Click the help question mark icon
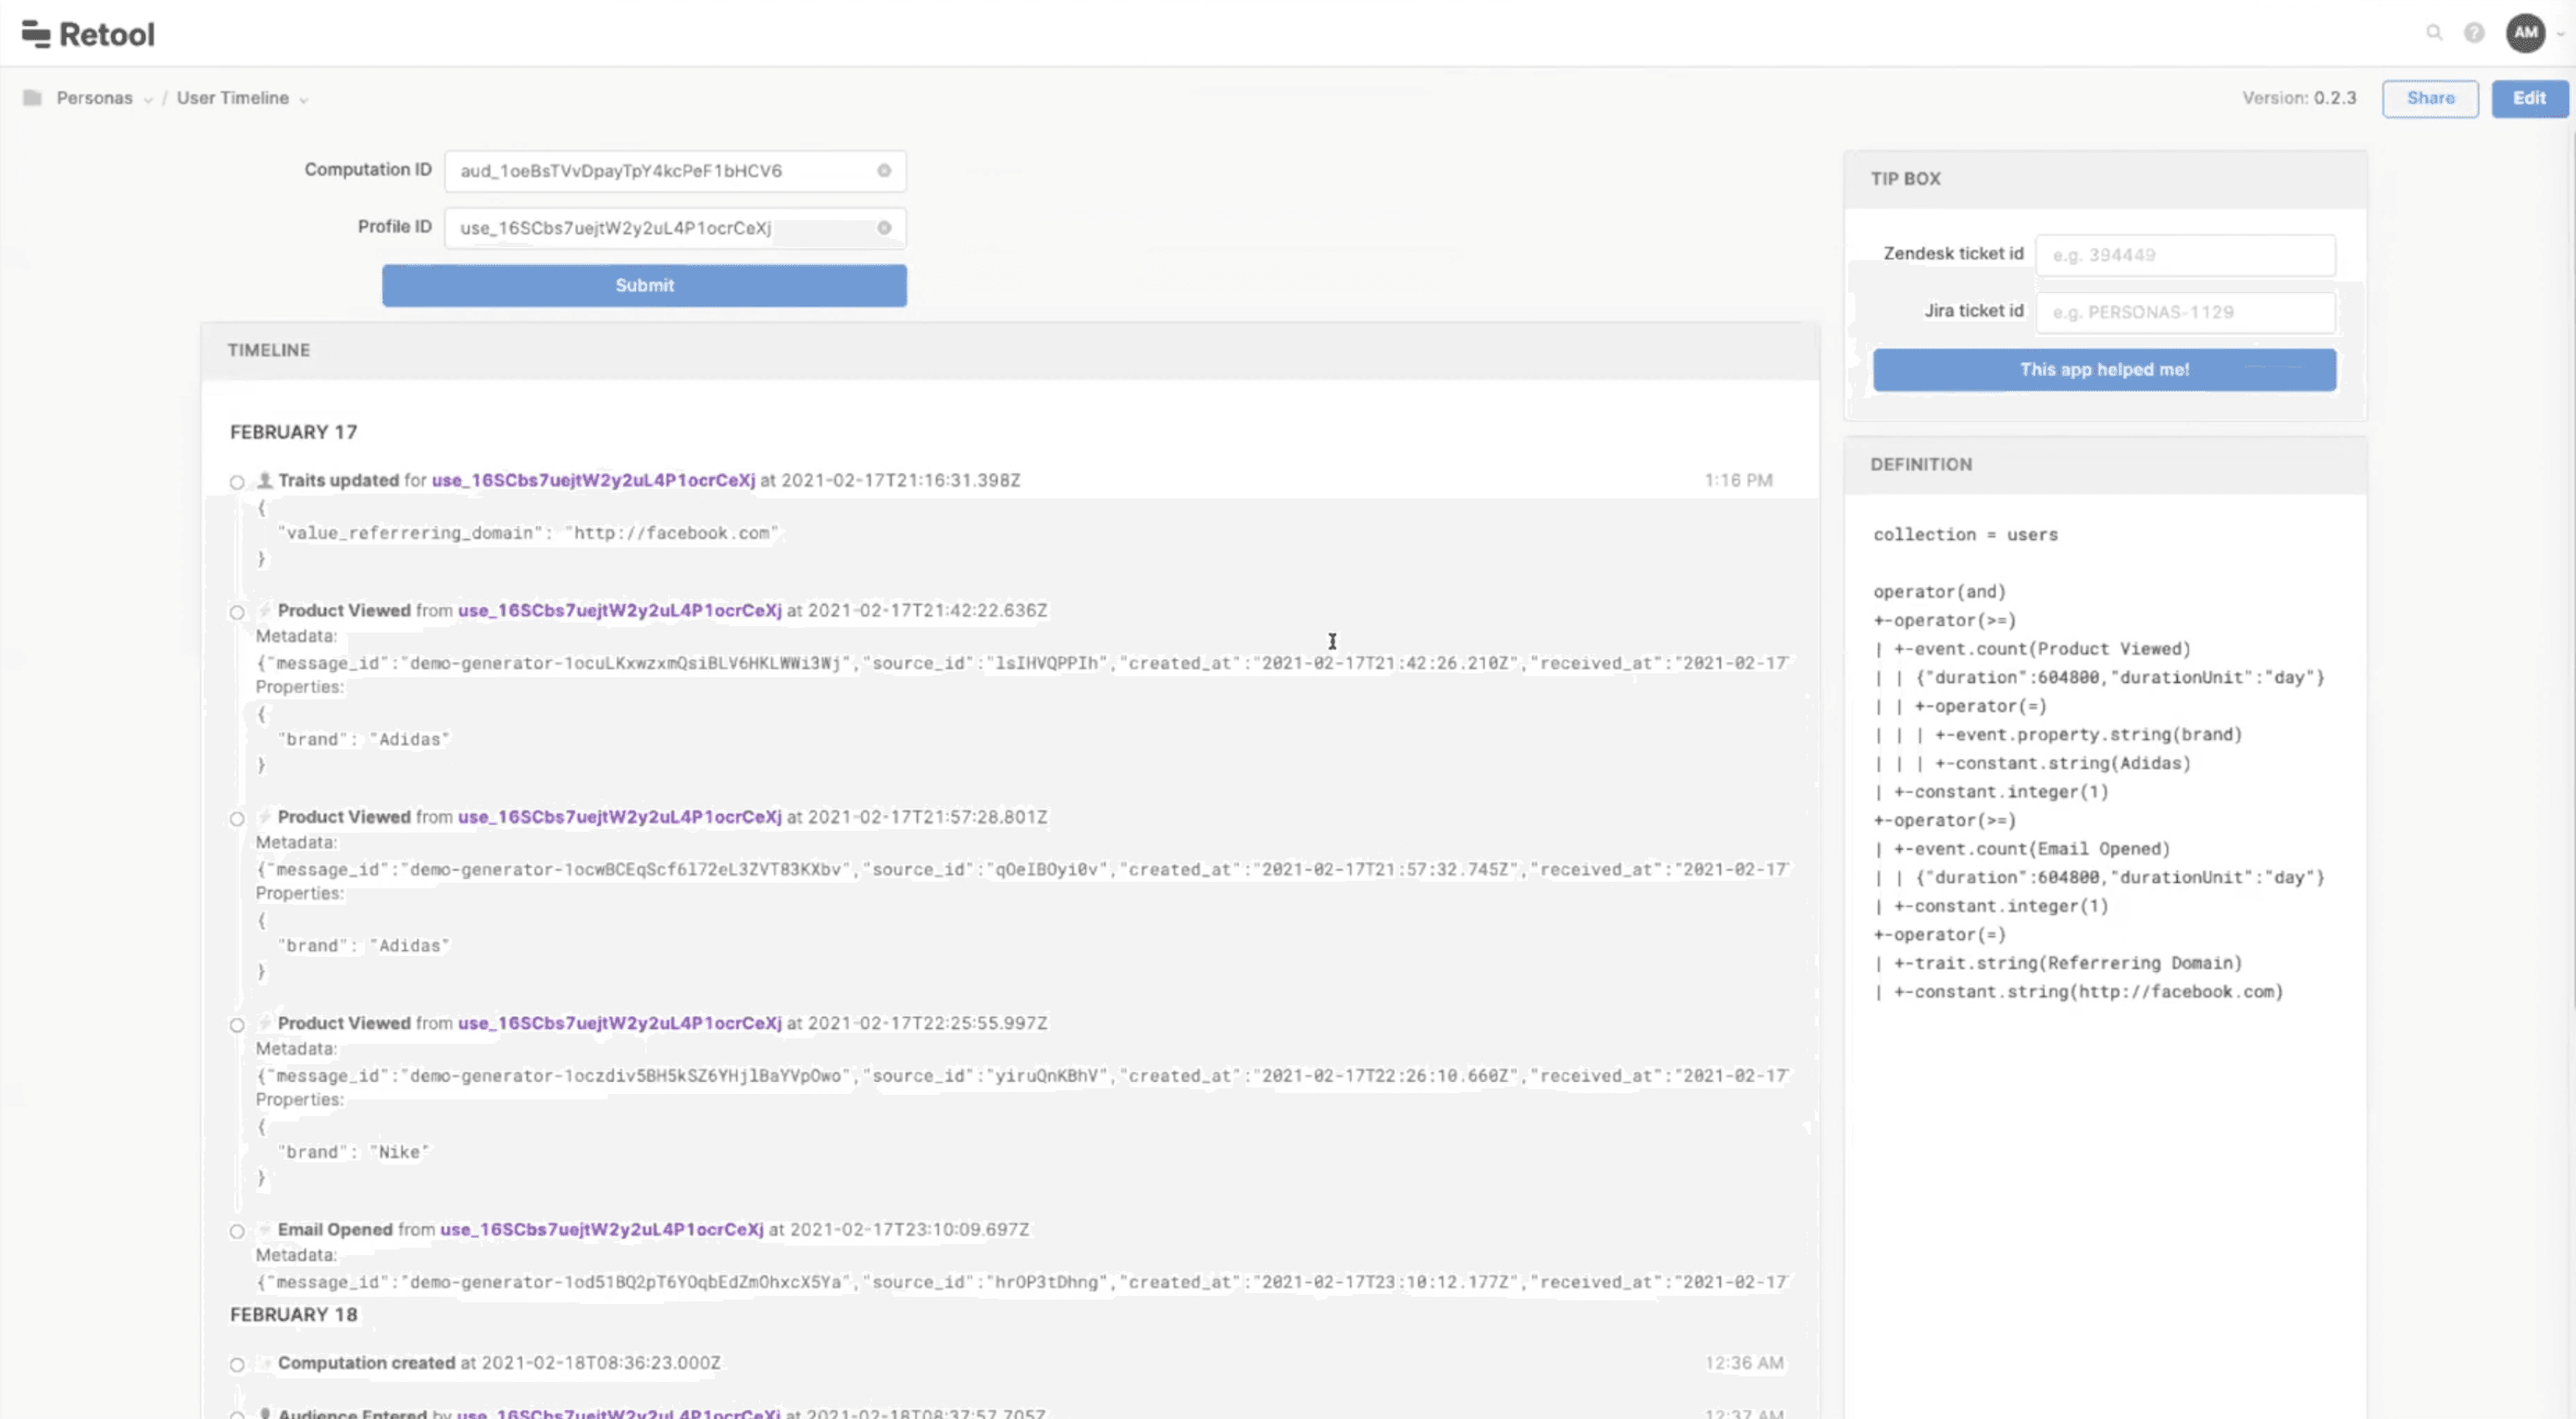 point(2474,33)
